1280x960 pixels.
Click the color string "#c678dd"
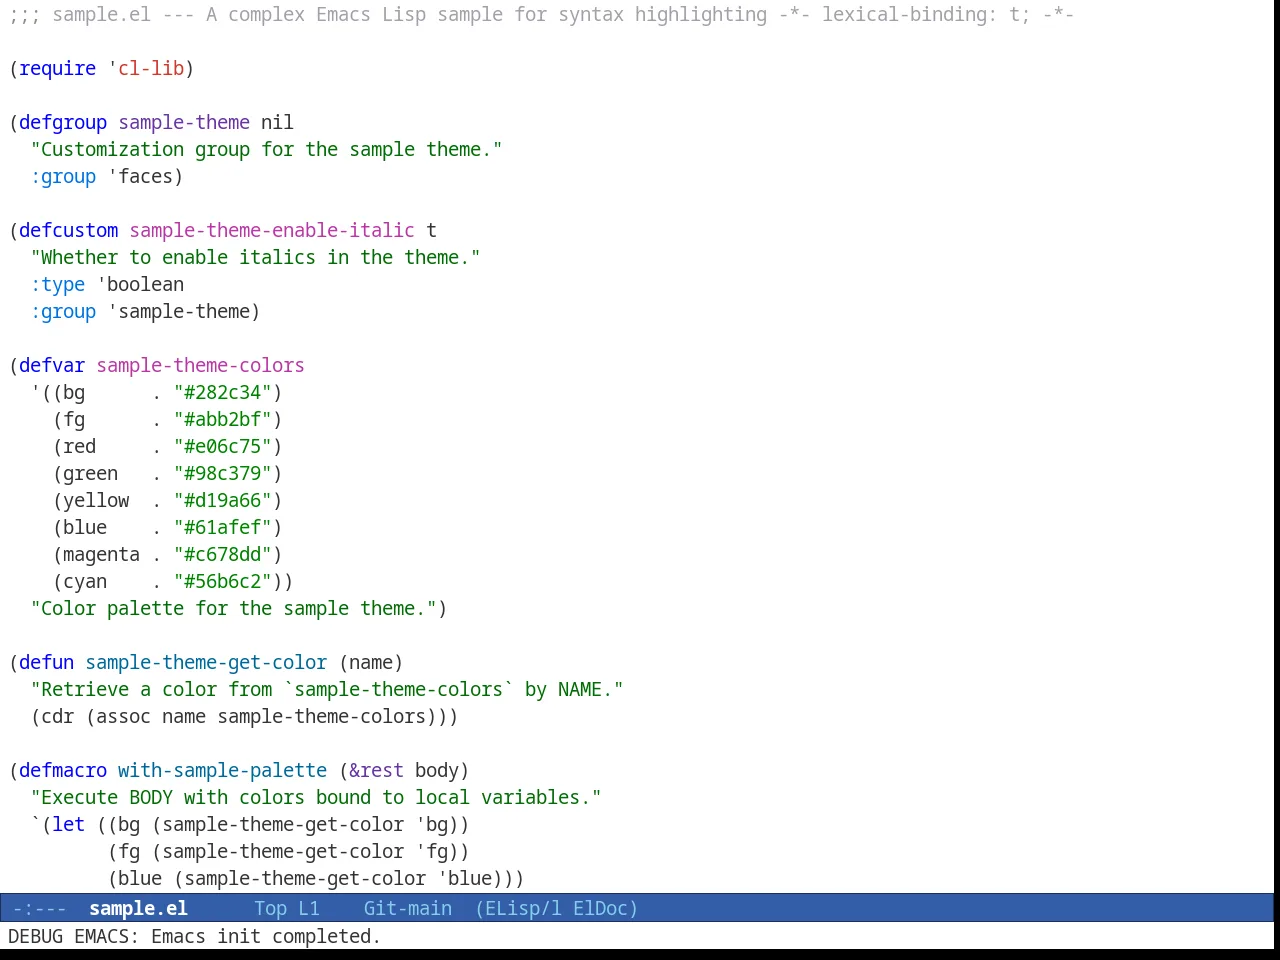pyautogui.click(x=223, y=554)
